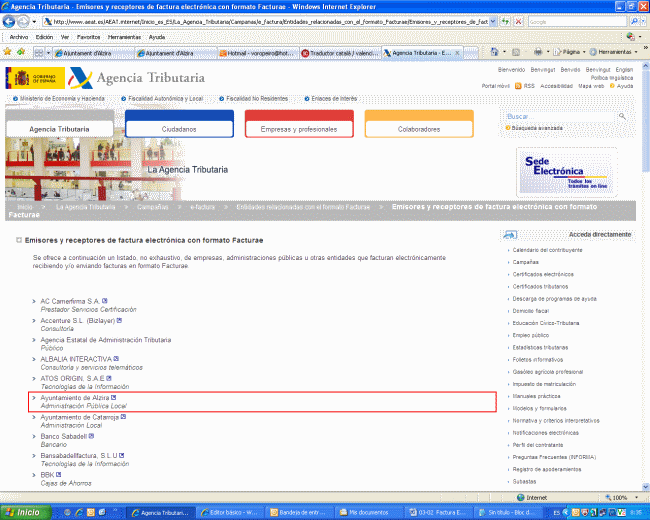Open Favorites Center via the yellow star
Viewport: 650px width, 520px height.
tap(7, 51)
